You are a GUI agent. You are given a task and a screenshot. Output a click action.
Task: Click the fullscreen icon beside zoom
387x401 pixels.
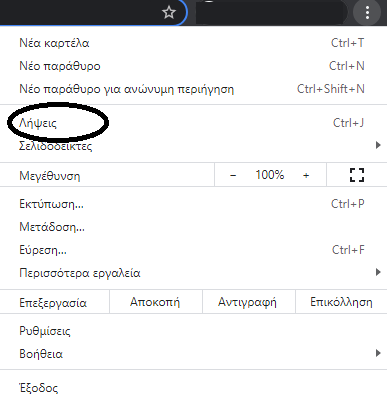[x=357, y=175]
